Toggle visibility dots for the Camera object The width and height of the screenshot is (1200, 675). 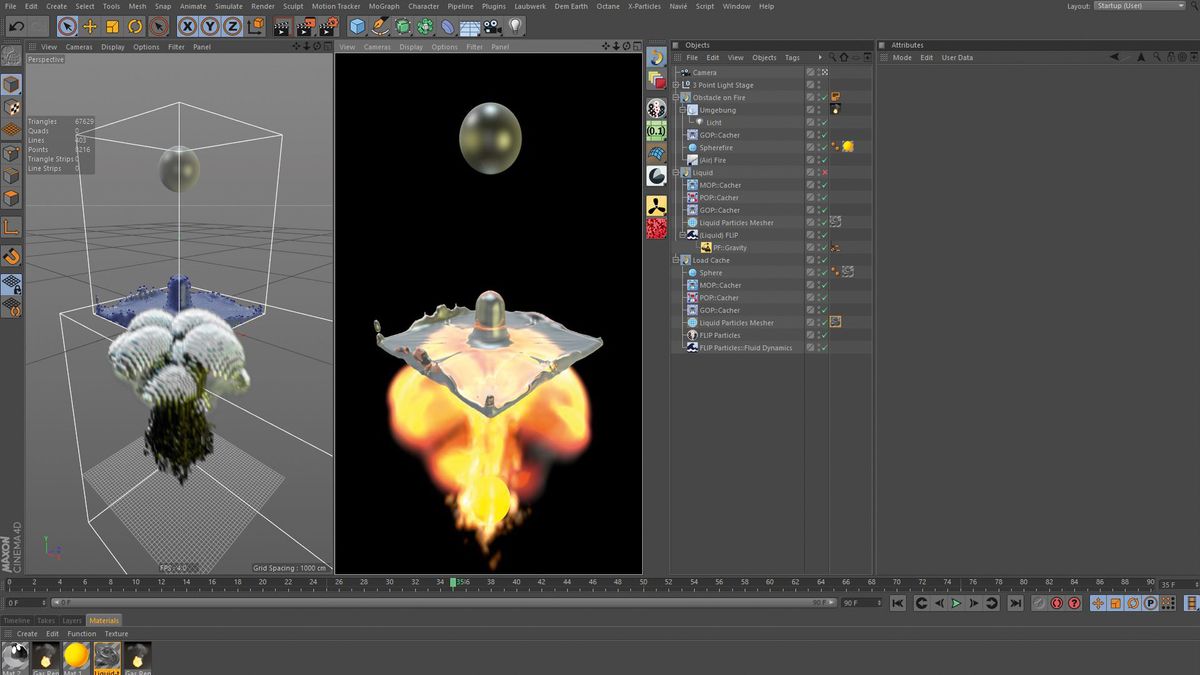coord(819,72)
